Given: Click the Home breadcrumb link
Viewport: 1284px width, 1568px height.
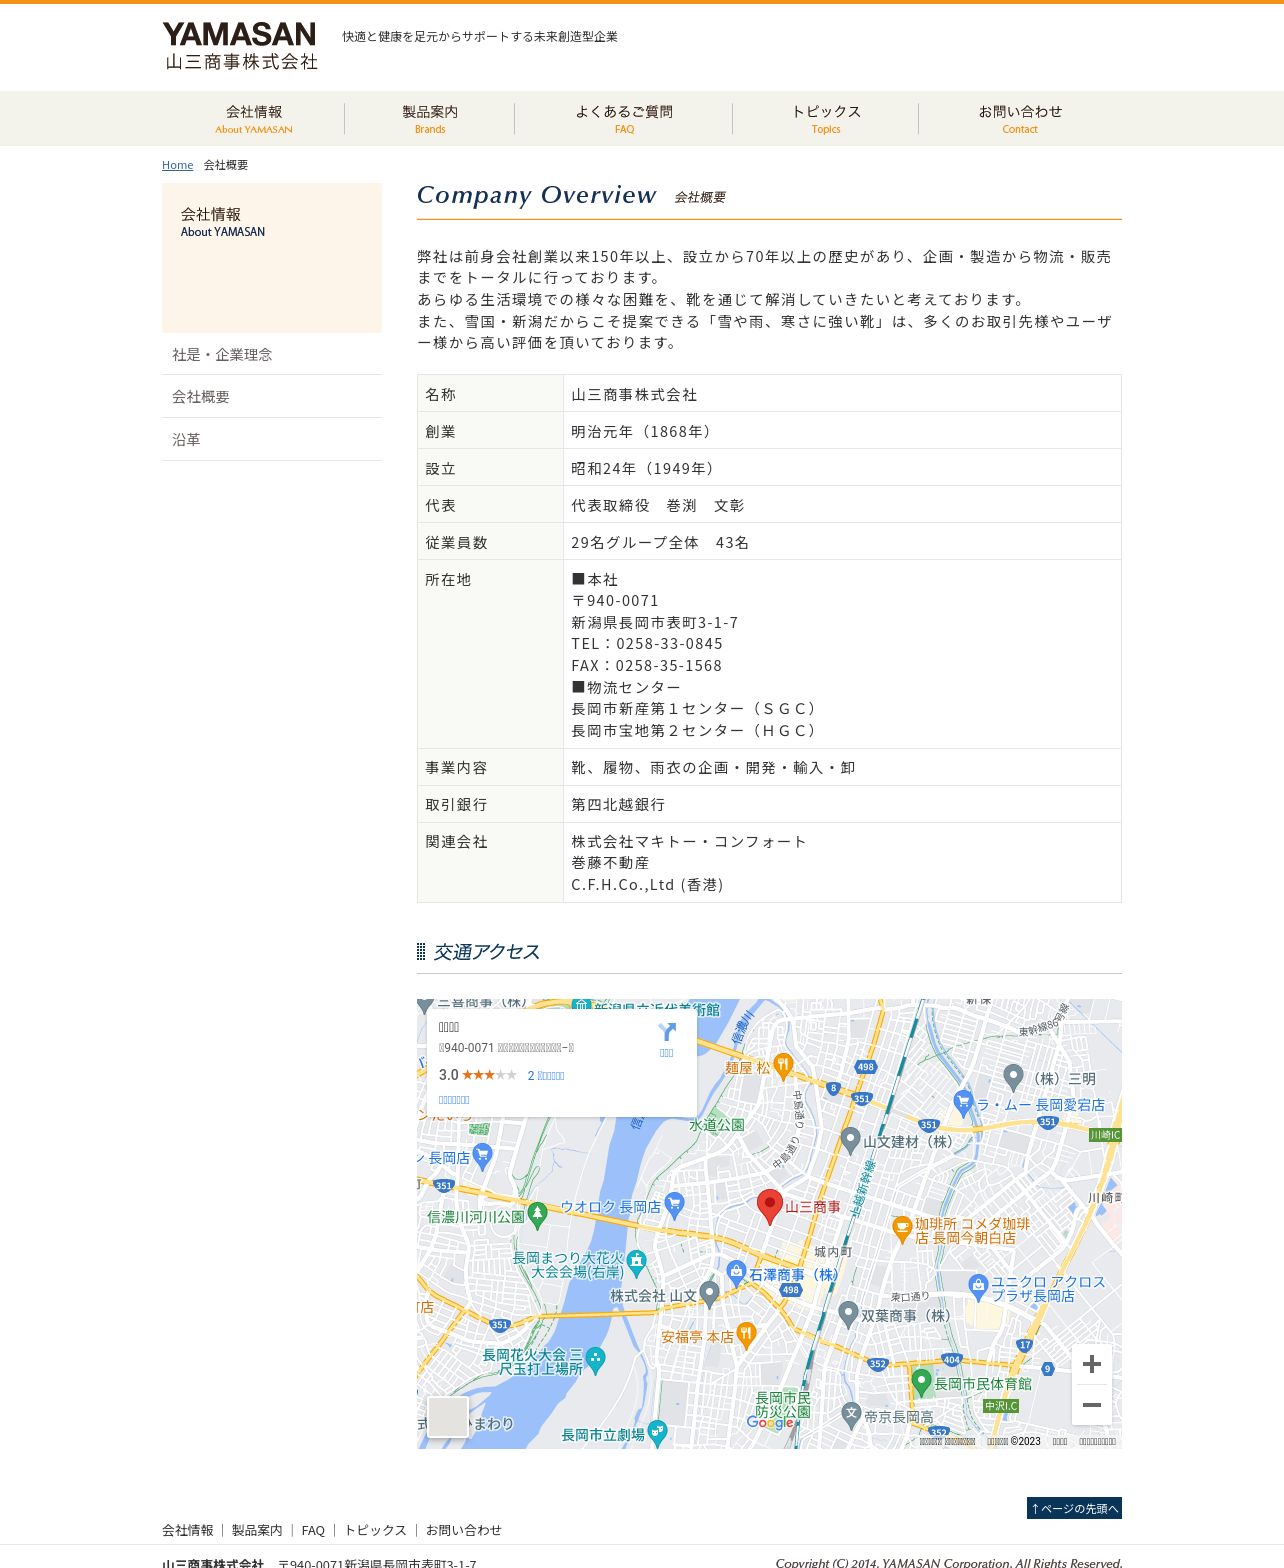Looking at the screenshot, I should 178,165.
